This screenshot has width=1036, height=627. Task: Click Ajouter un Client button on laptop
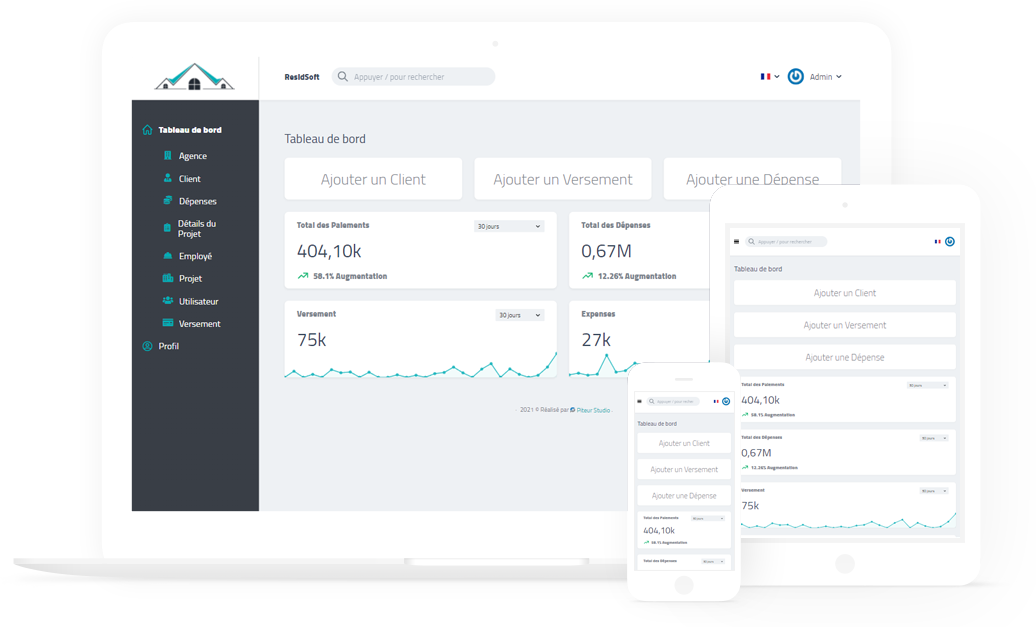tap(373, 179)
